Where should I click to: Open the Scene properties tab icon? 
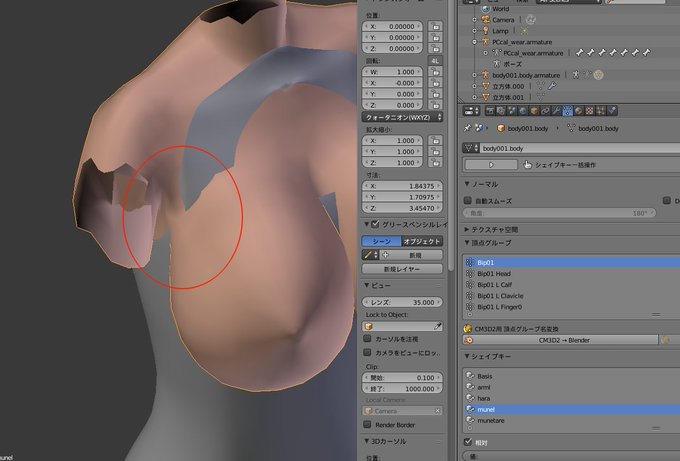(512, 111)
